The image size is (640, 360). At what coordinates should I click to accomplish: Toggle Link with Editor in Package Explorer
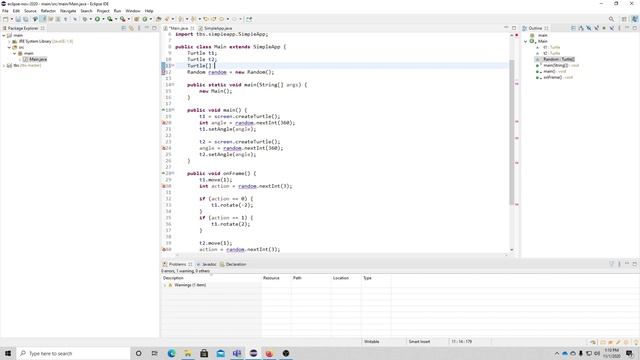[x=131, y=28]
